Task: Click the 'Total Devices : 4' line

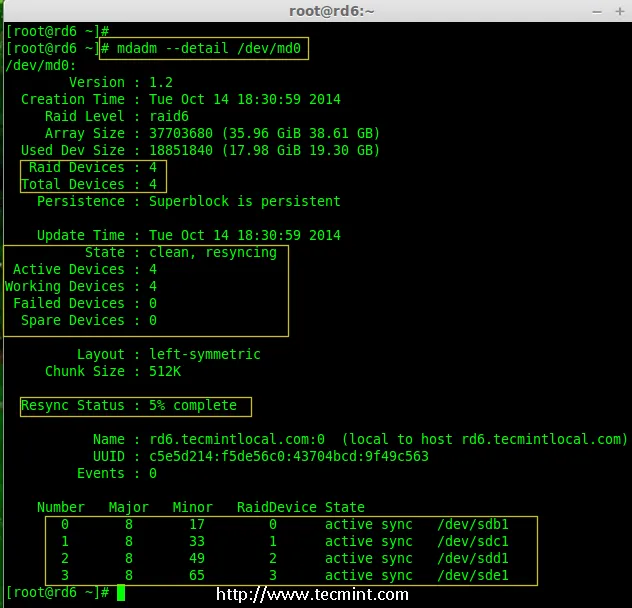Action: click(x=89, y=184)
